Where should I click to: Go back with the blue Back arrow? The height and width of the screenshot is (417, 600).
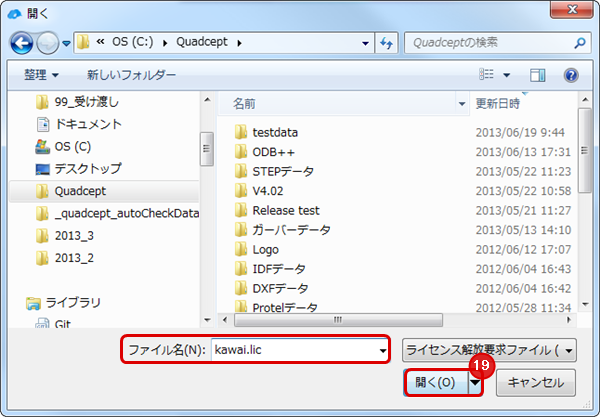pyautogui.click(x=21, y=43)
